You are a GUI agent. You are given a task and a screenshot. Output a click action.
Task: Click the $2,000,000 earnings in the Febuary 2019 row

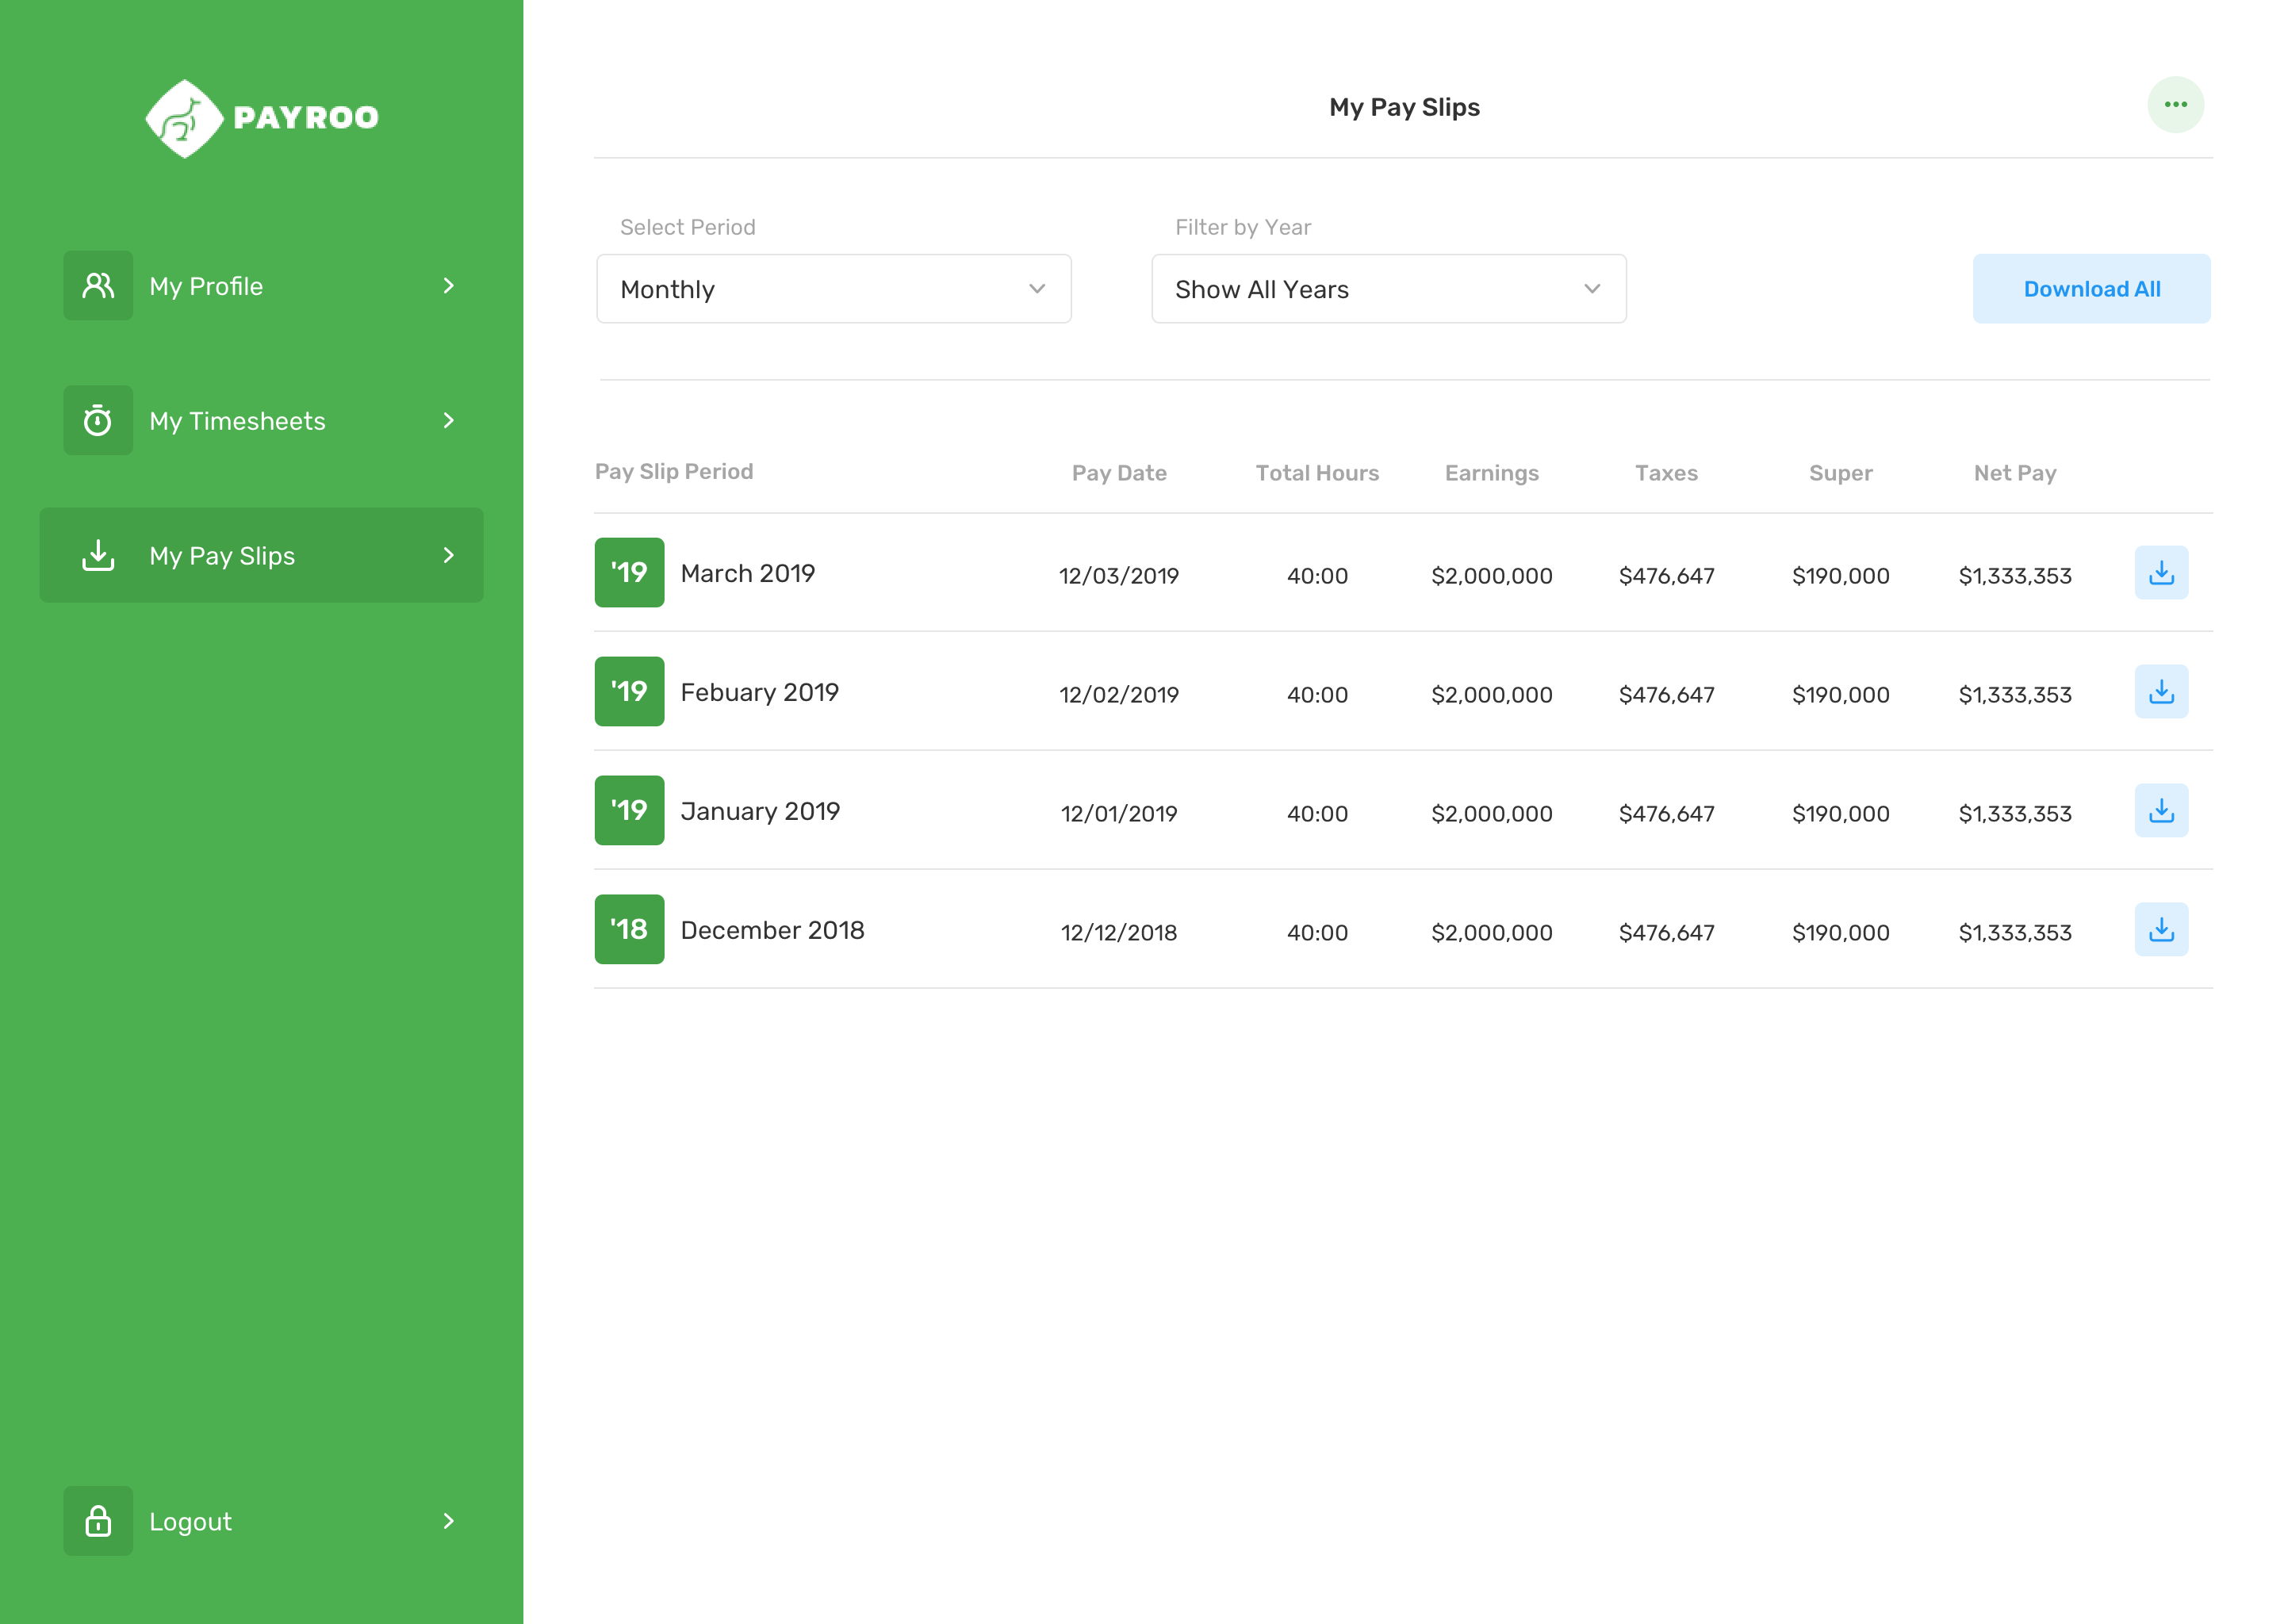click(1491, 695)
